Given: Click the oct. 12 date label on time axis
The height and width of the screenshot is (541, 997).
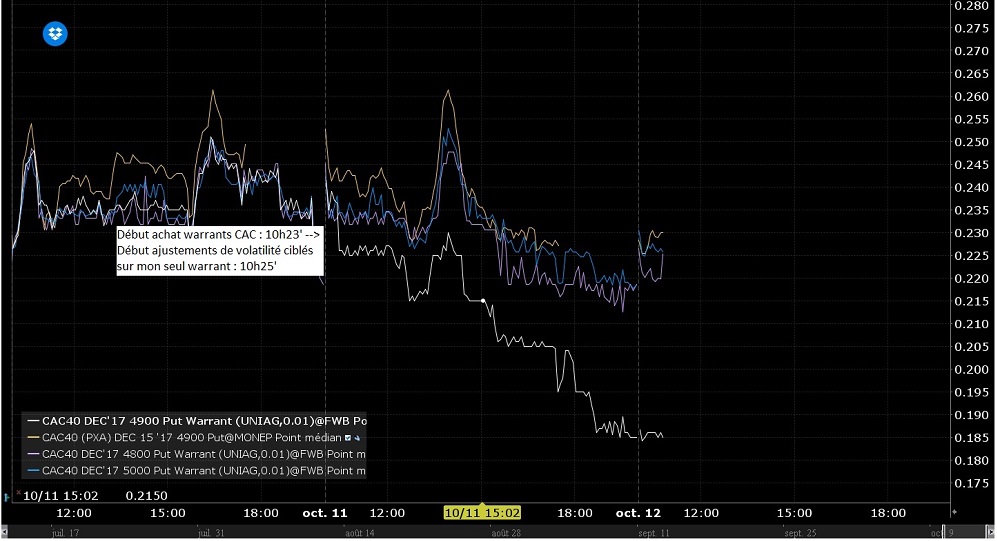Looking at the screenshot, I should 638,513.
